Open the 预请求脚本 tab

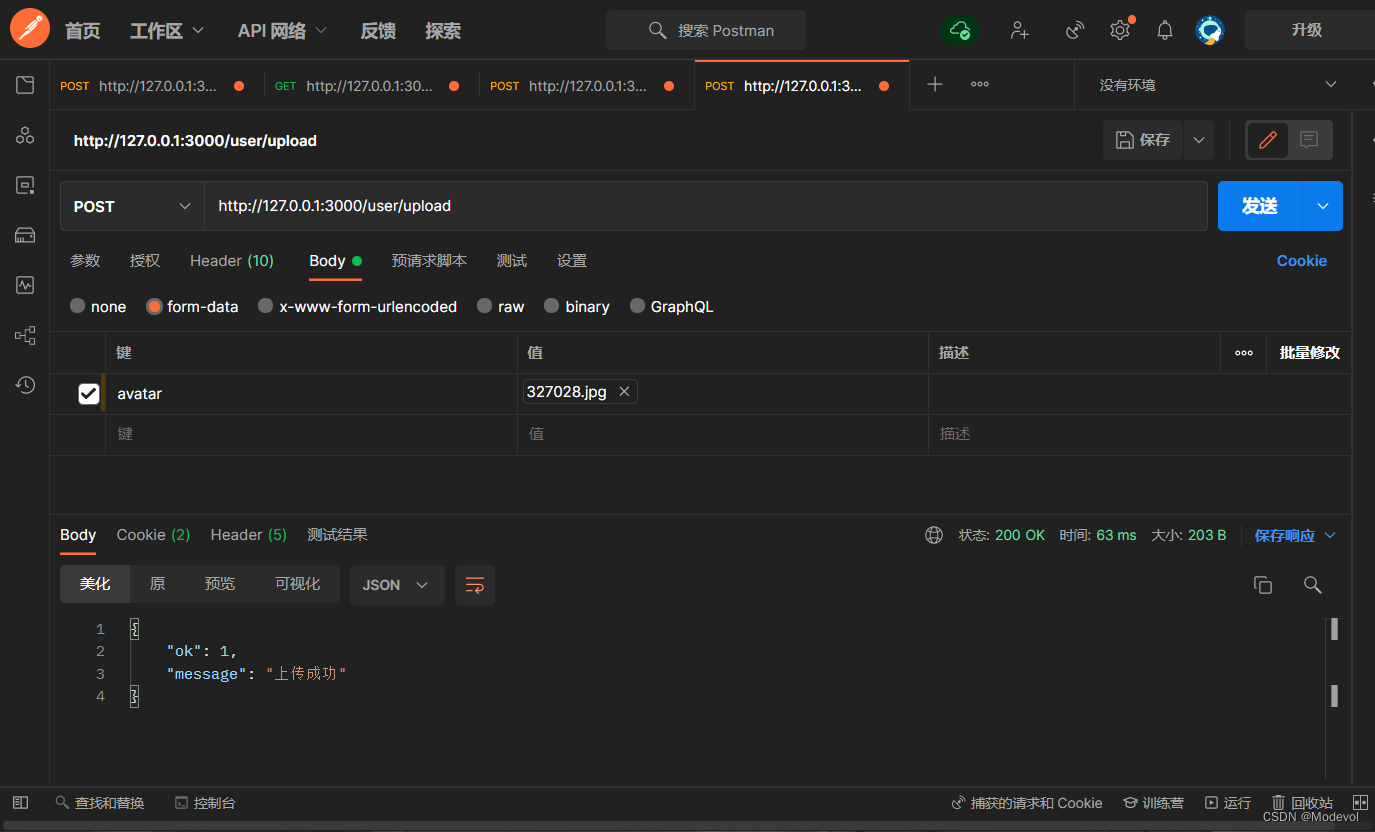pyautogui.click(x=429, y=260)
